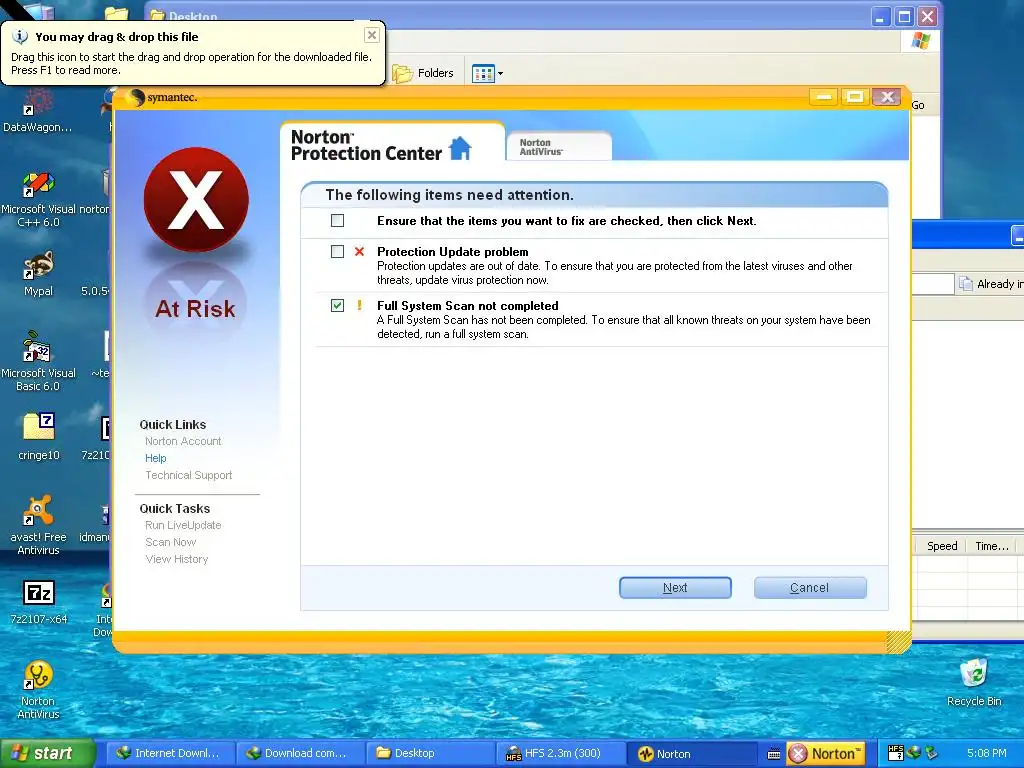
Task: Open the DataWagon desktop shortcut
Action: [37, 112]
